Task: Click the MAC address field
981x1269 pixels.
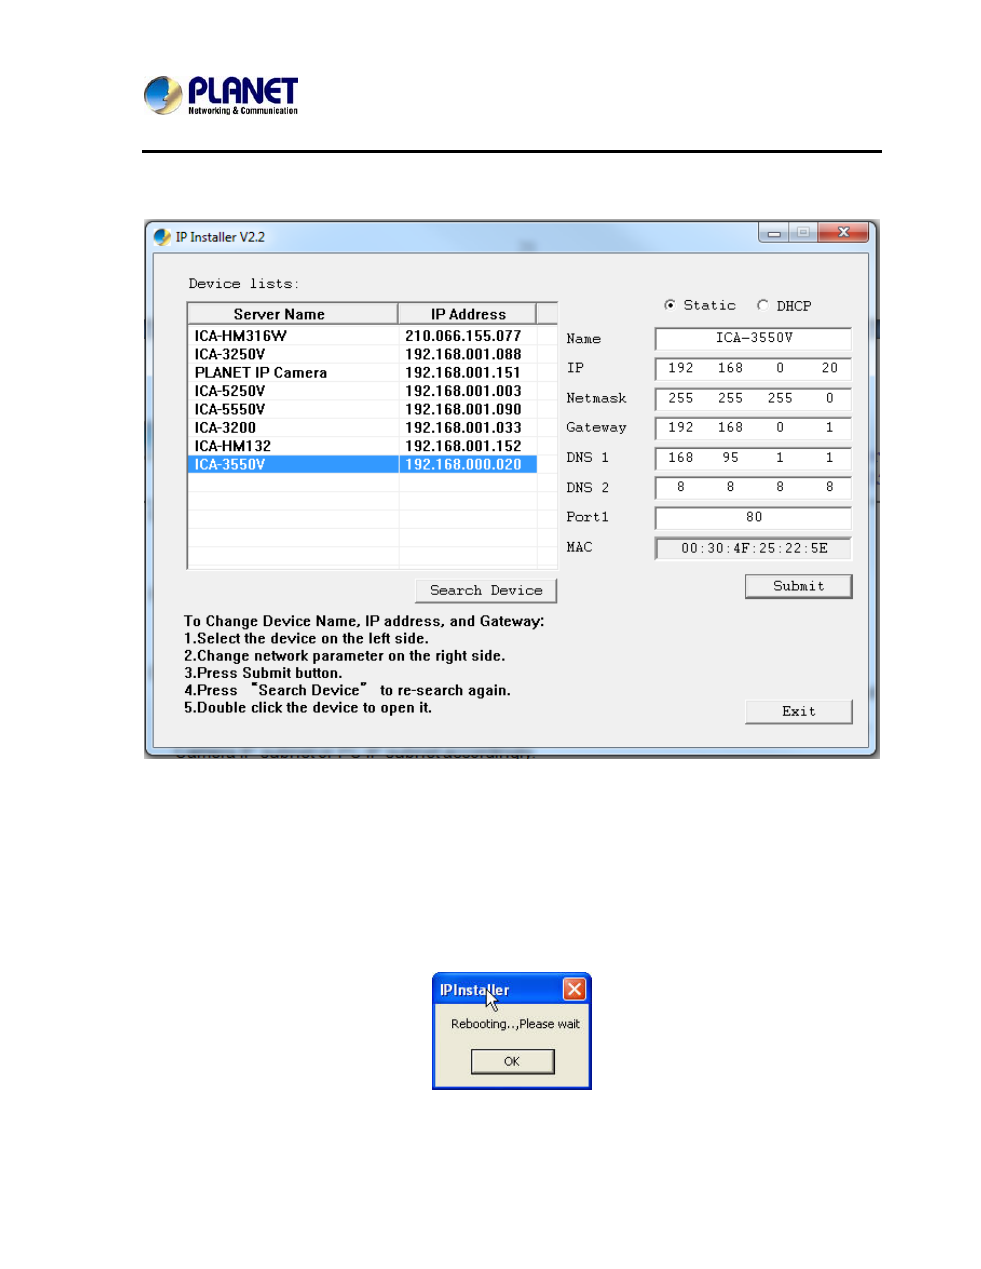Action: 753,549
